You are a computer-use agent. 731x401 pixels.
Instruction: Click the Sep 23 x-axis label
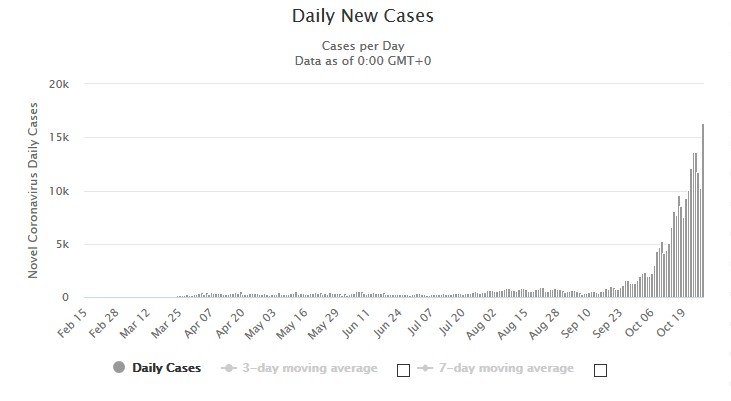607,323
